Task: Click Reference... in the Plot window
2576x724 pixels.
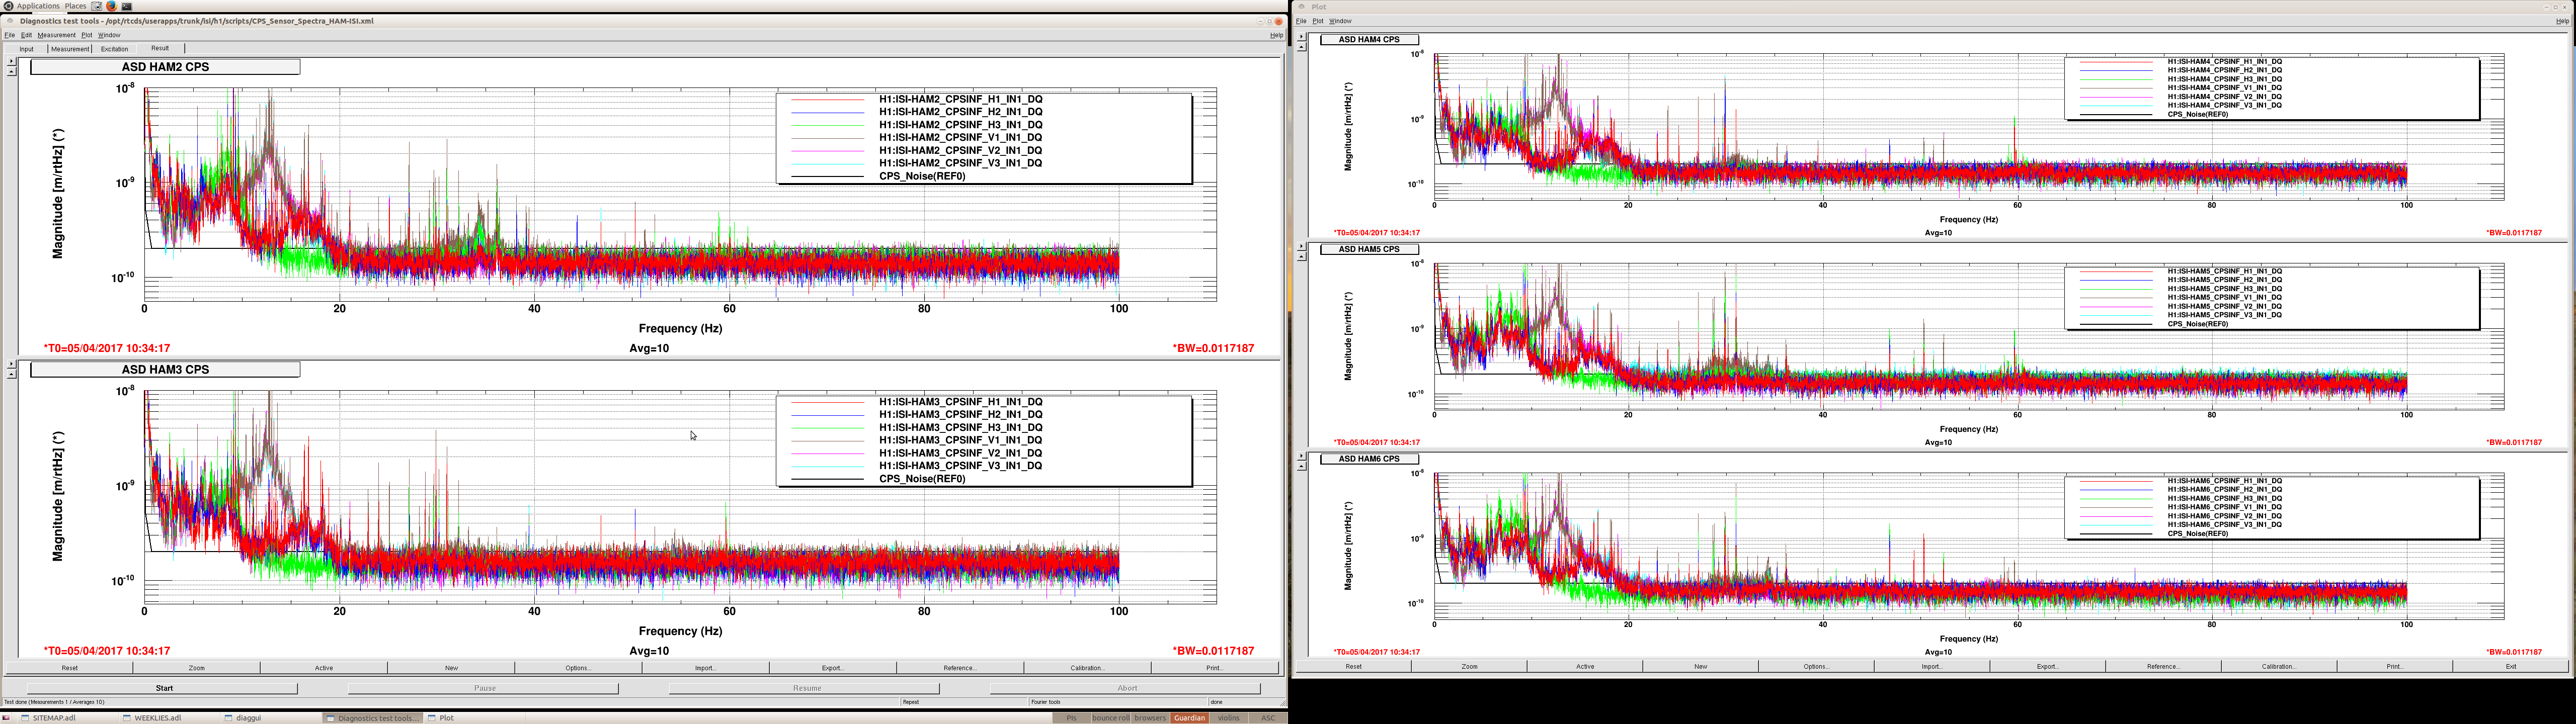Action: pyautogui.click(x=2163, y=666)
